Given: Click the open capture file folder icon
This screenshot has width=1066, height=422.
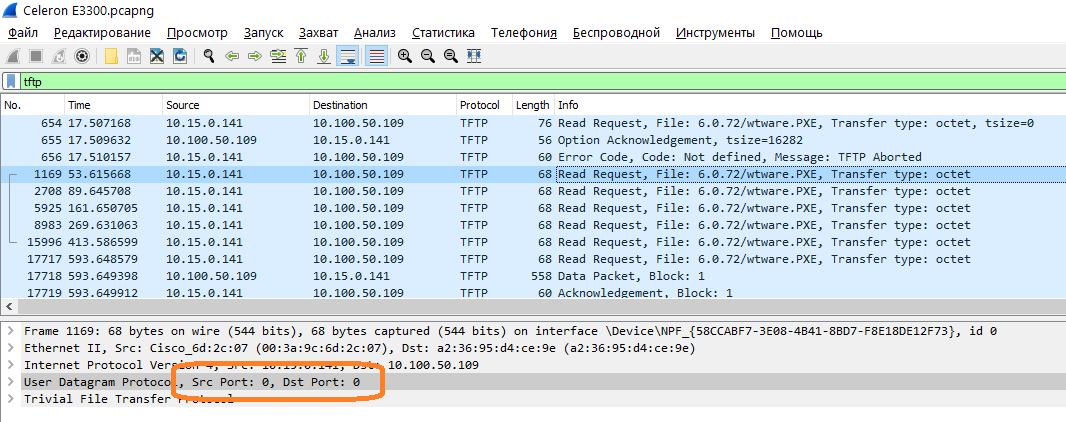Looking at the screenshot, I should click(x=109, y=56).
